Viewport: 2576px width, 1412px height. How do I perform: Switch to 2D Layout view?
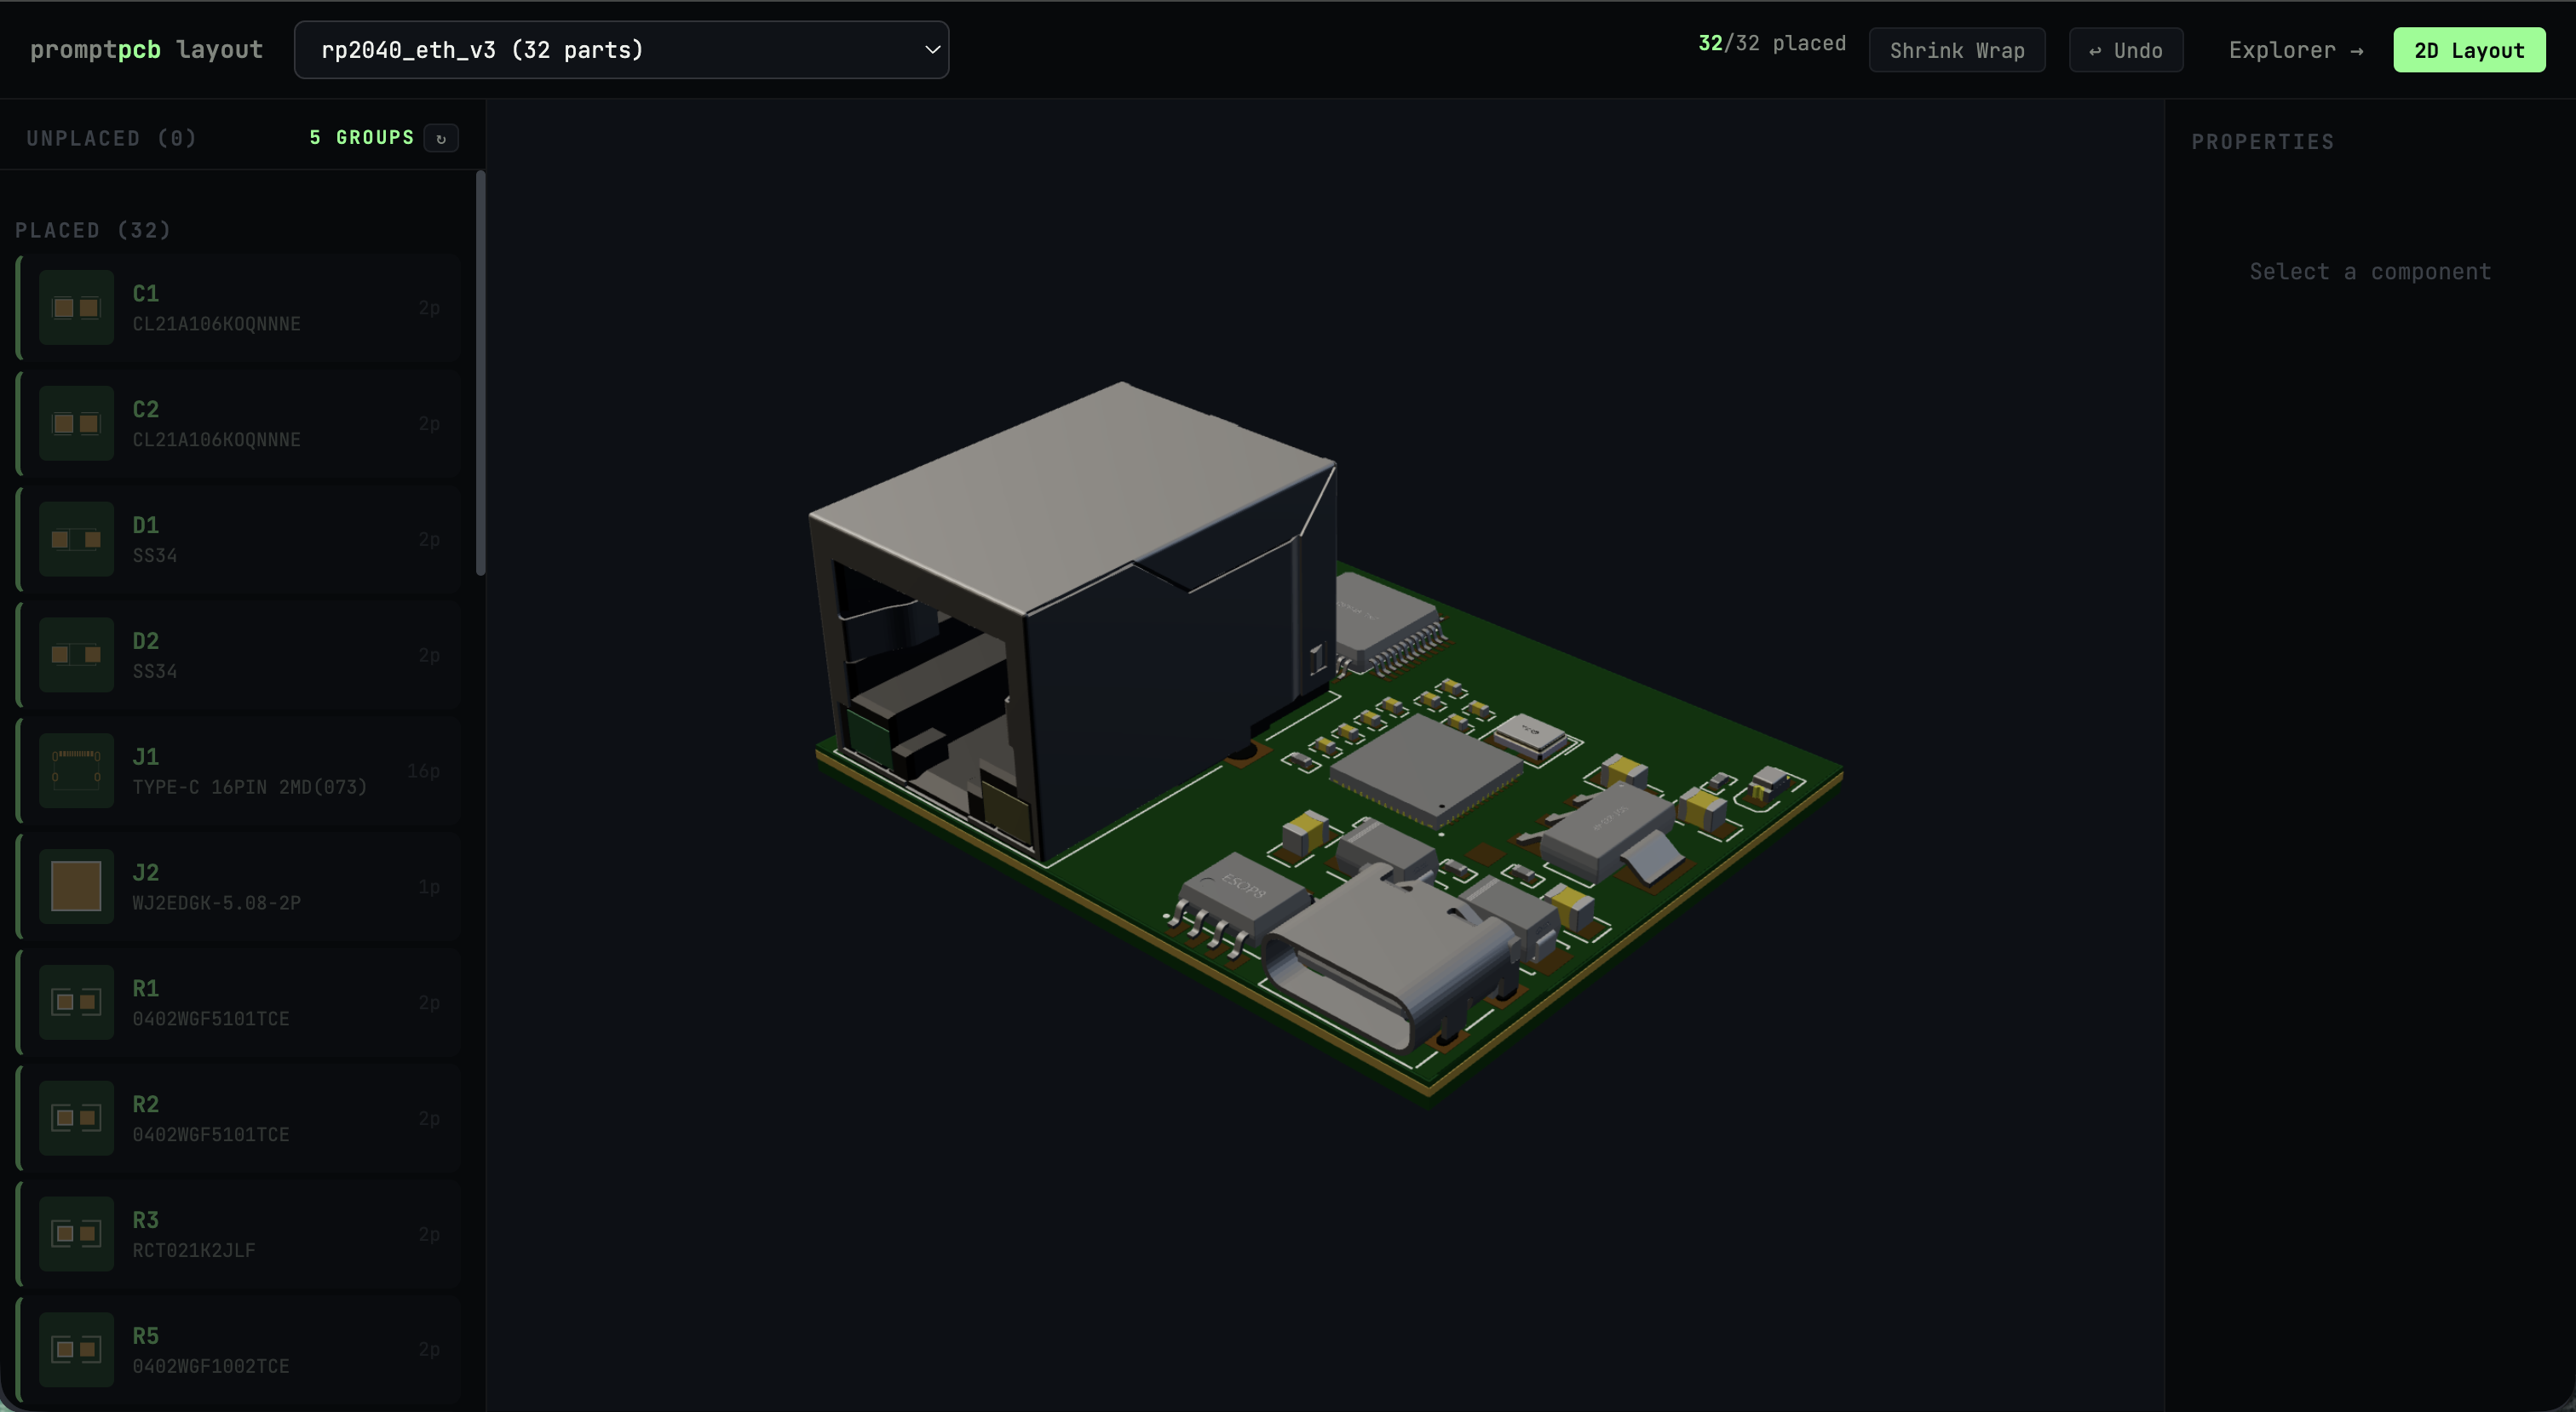[2469, 50]
